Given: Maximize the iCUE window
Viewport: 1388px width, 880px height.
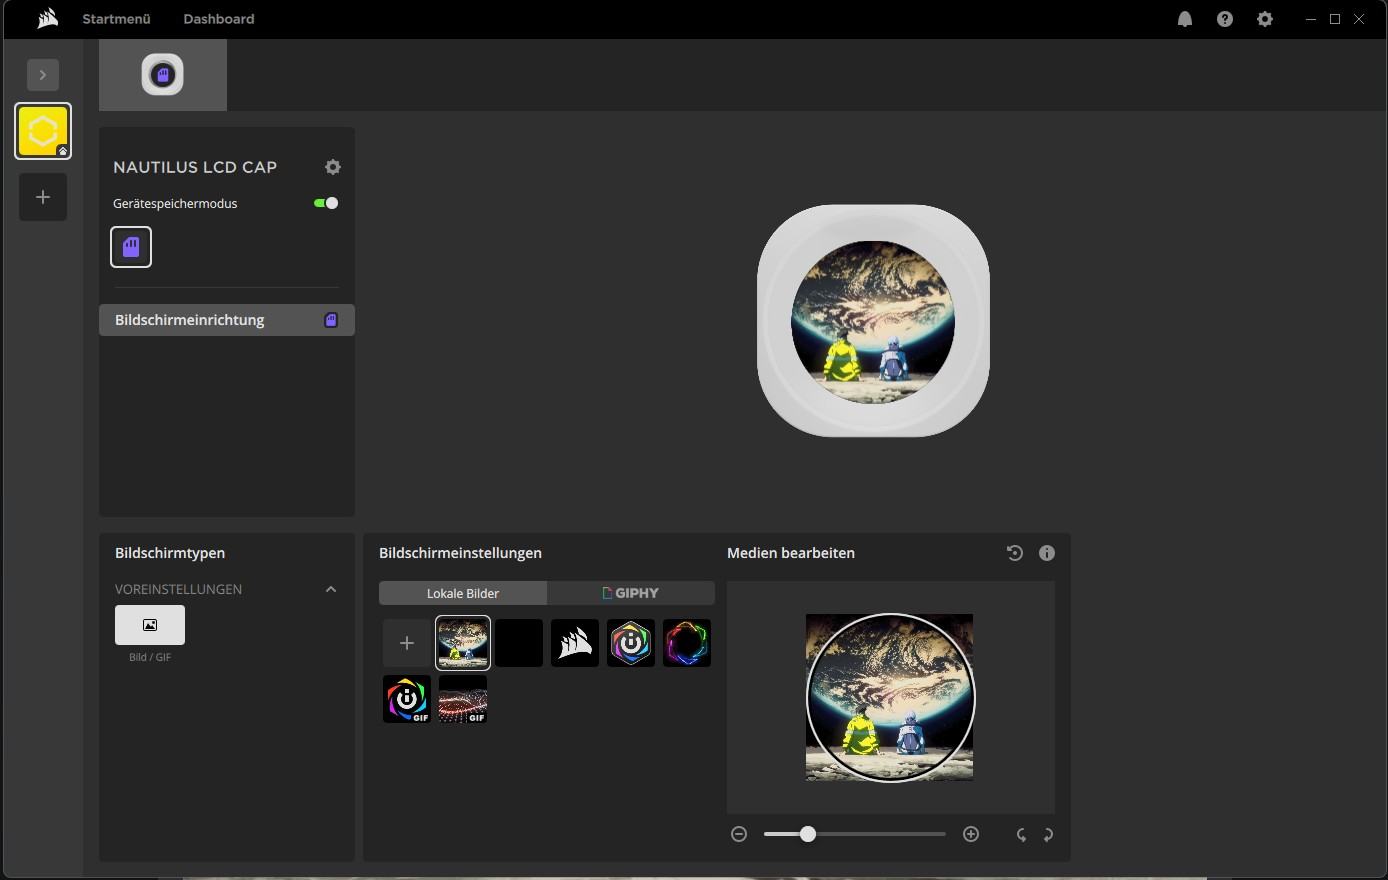Looking at the screenshot, I should pyautogui.click(x=1335, y=19).
